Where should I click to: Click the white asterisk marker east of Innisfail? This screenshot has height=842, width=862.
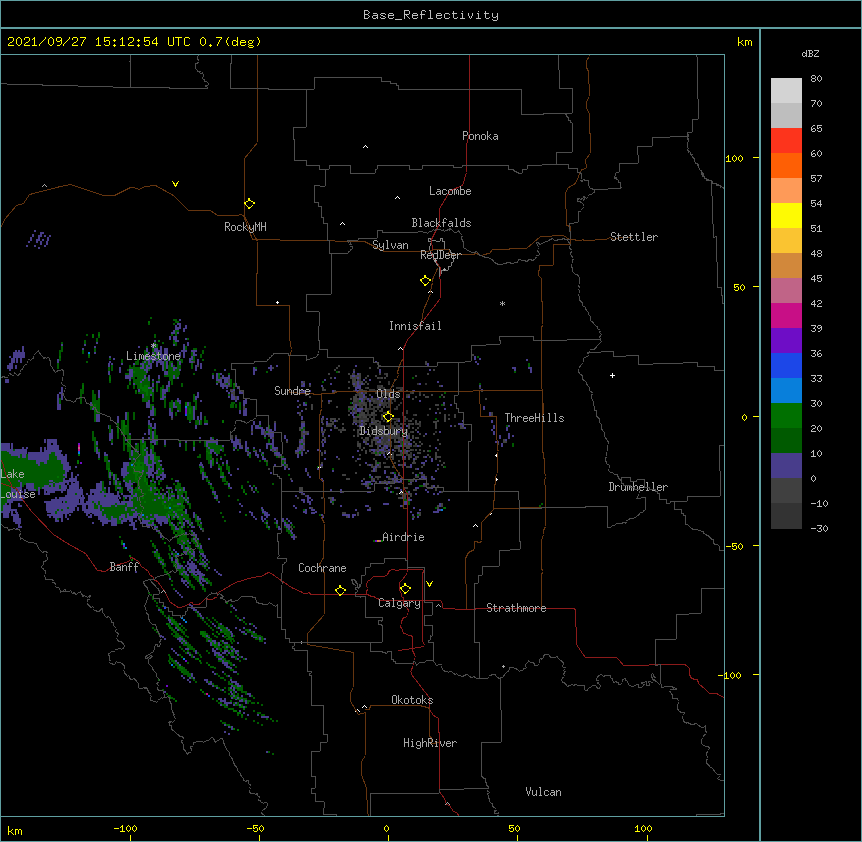point(502,303)
